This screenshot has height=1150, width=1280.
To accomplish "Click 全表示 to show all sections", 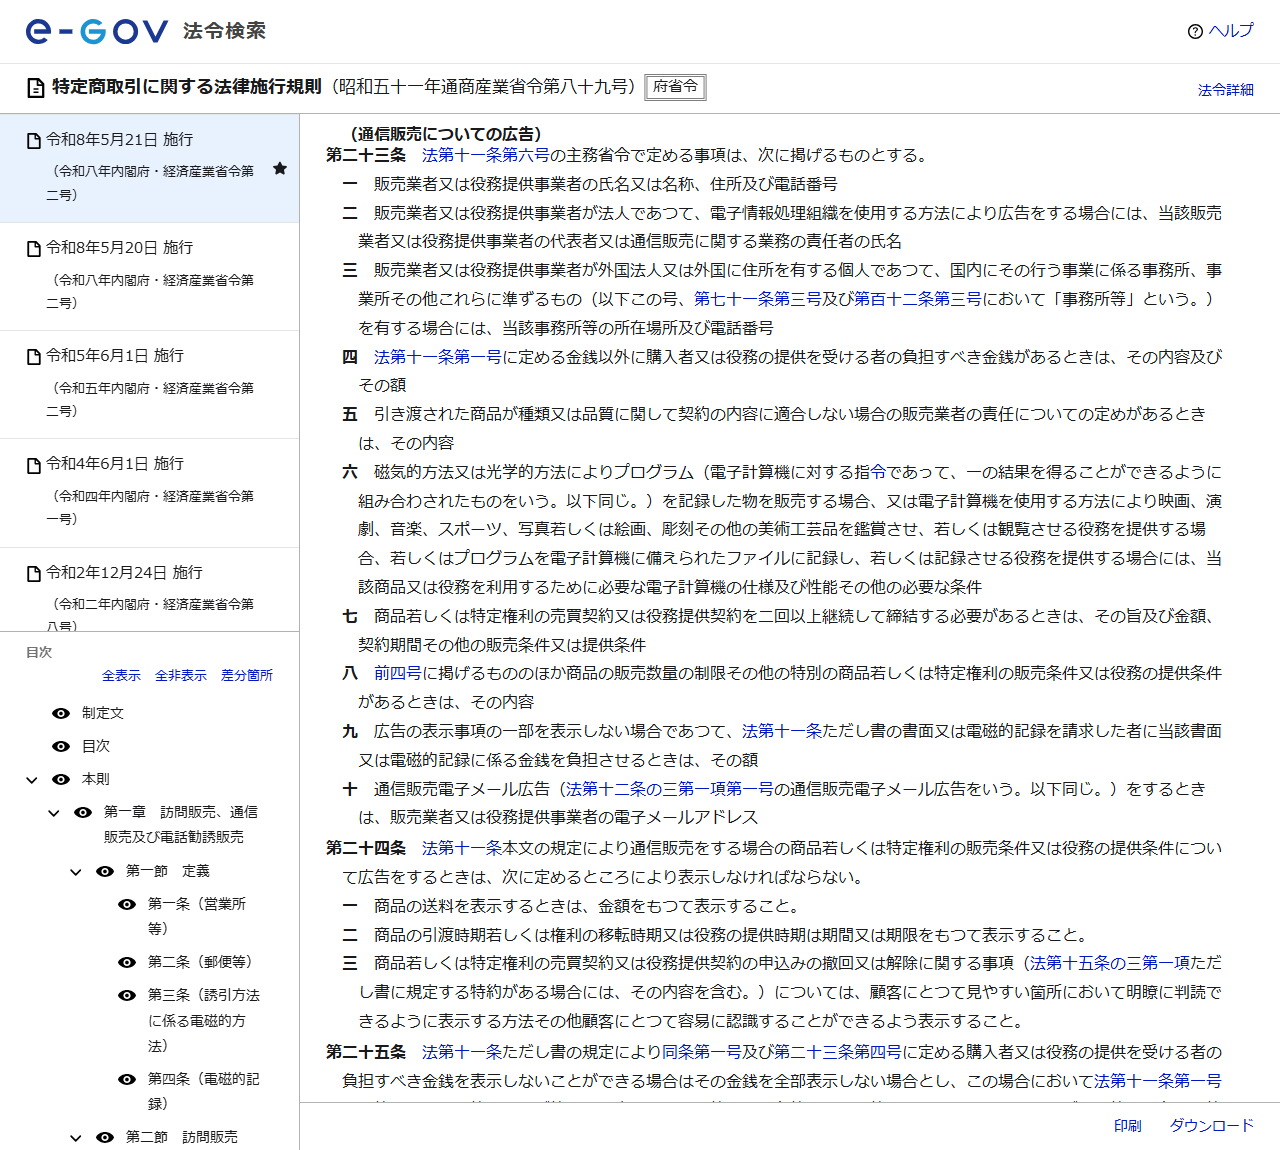I will [x=121, y=676].
